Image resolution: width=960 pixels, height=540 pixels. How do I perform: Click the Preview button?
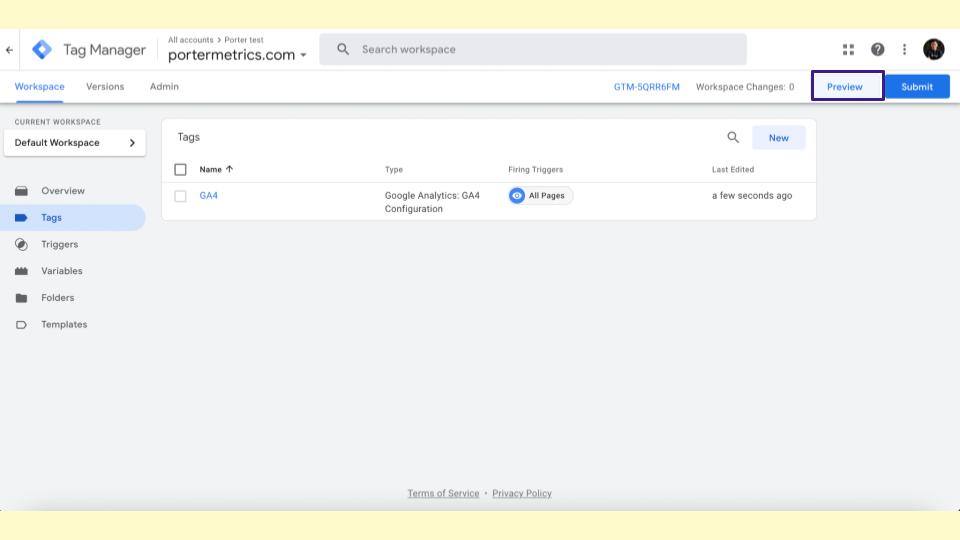tap(847, 86)
